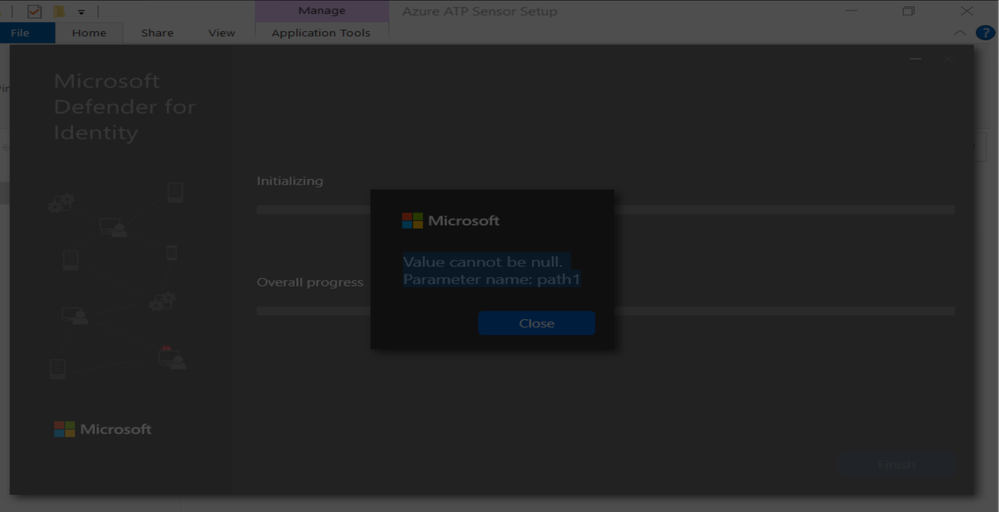The image size is (999, 512).
Task: Open the Quick Access Toolbar dropdown arrow
Action: coord(81,11)
